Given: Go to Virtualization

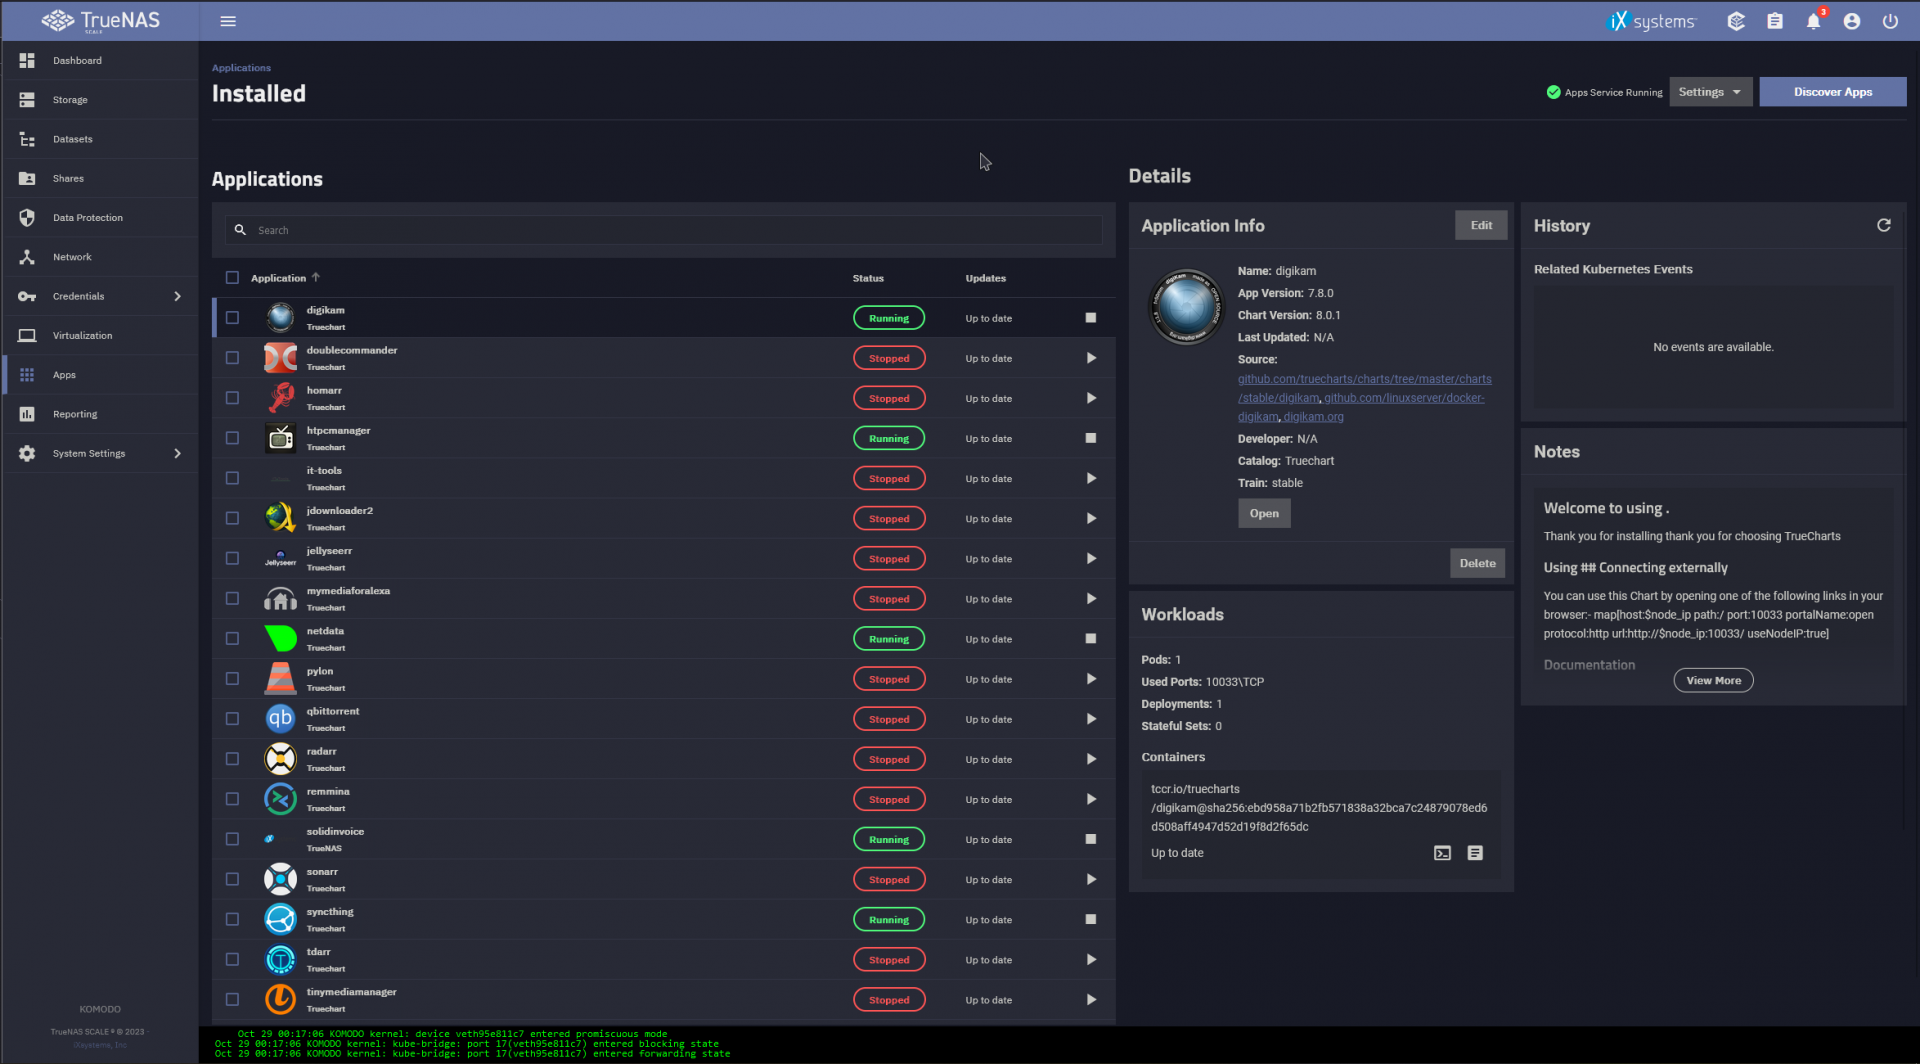Looking at the screenshot, I should [100, 335].
